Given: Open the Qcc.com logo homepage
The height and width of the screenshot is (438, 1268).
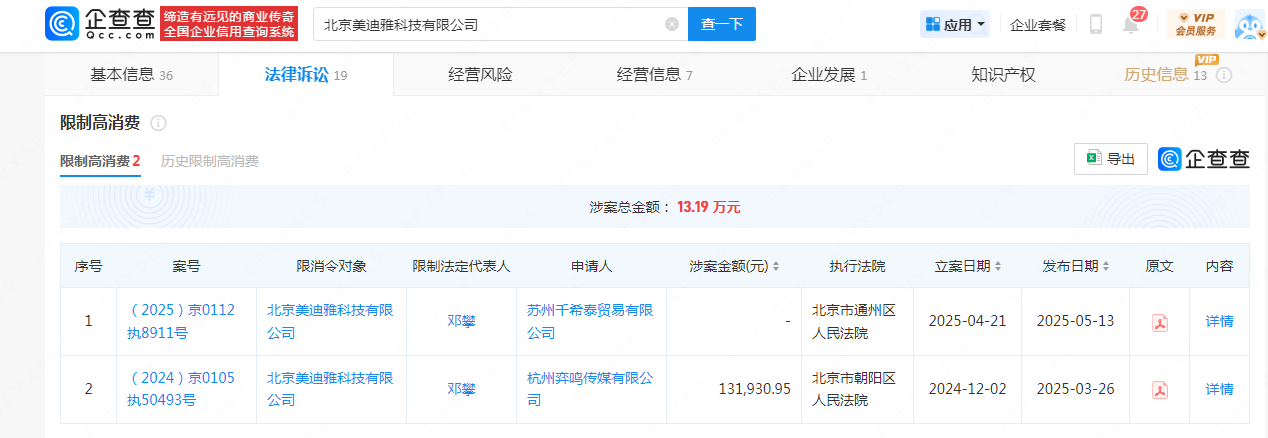Looking at the screenshot, I should click(x=101, y=24).
